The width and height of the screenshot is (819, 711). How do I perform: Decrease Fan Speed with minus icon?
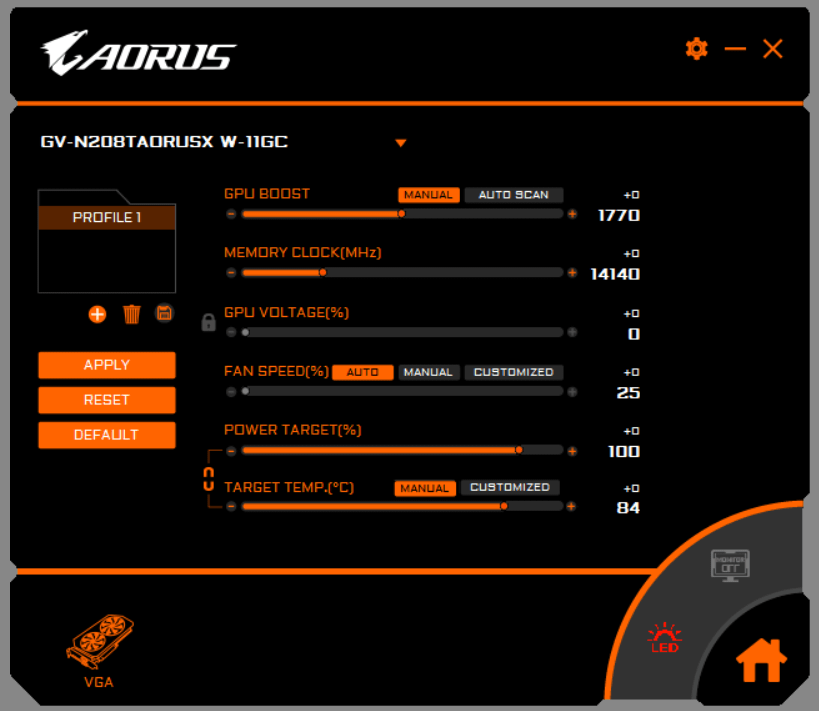[231, 392]
